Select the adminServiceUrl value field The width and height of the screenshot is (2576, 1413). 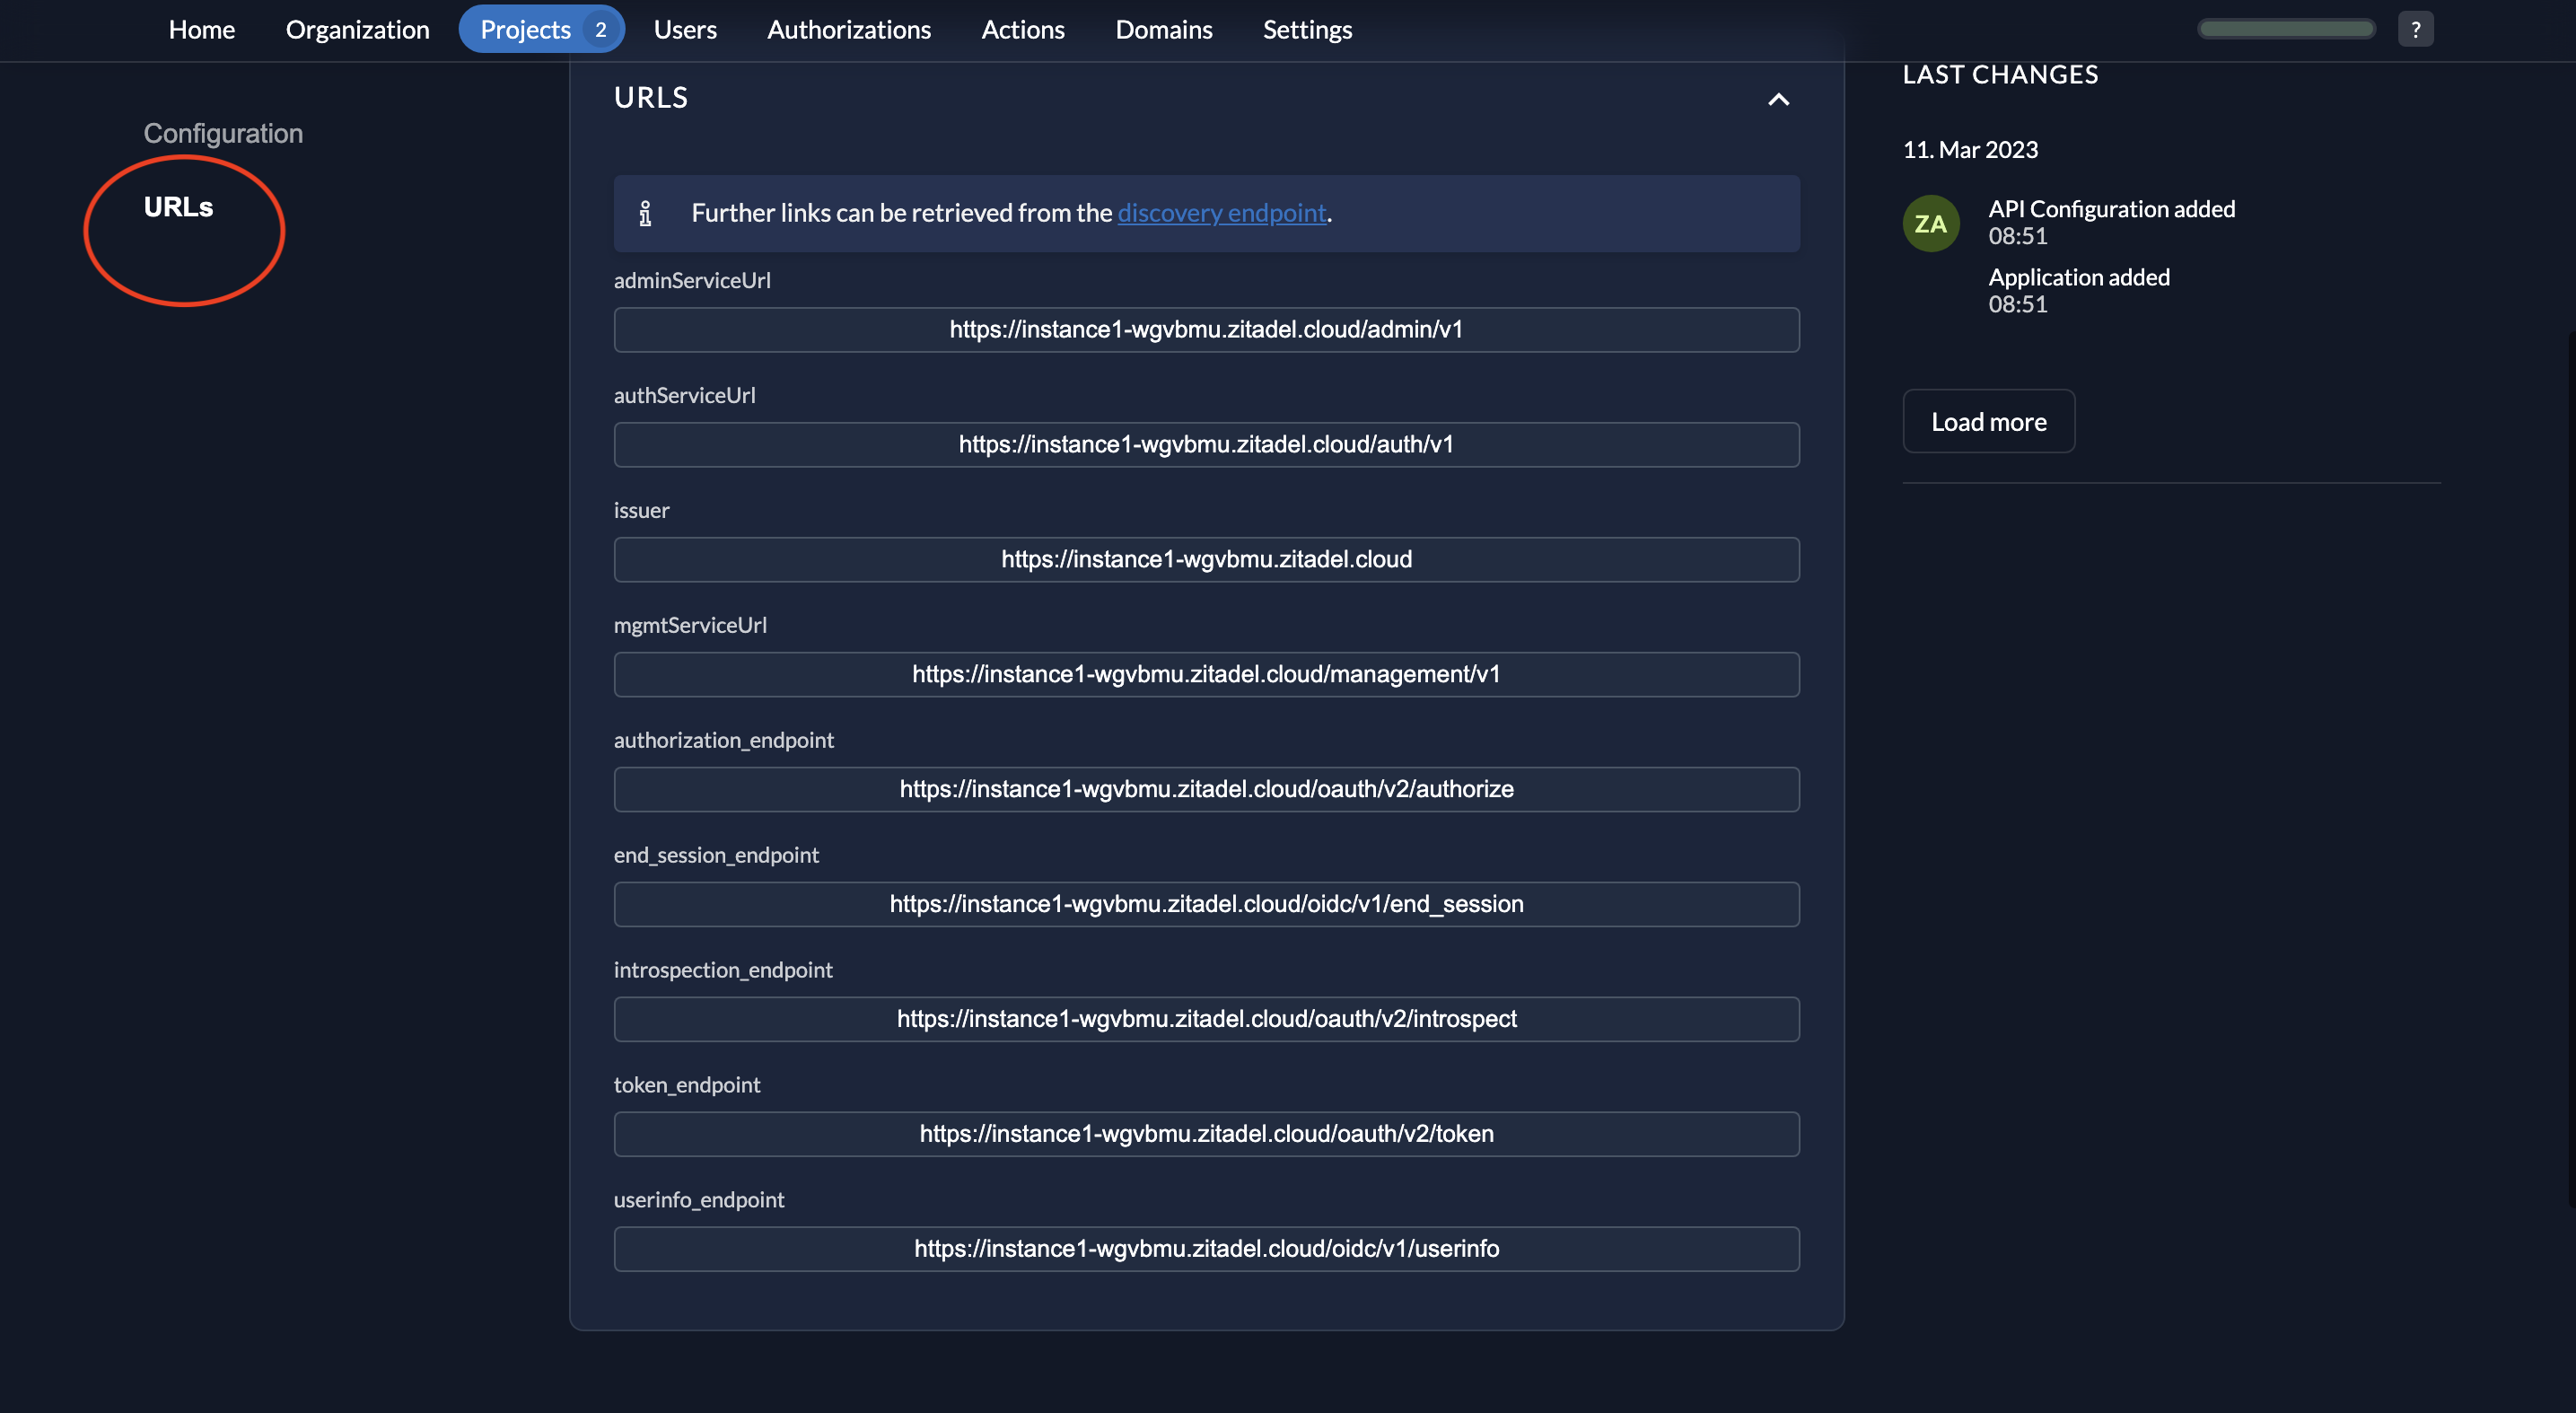[1206, 329]
